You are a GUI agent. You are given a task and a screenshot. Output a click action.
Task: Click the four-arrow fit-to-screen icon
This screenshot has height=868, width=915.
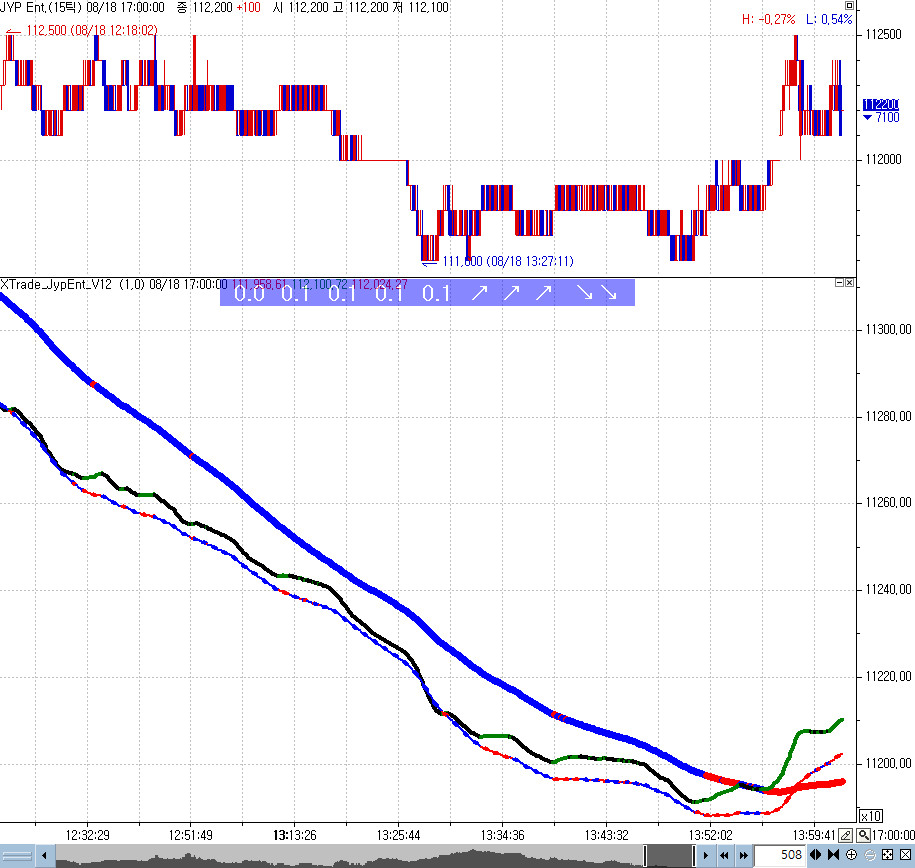tap(886, 855)
